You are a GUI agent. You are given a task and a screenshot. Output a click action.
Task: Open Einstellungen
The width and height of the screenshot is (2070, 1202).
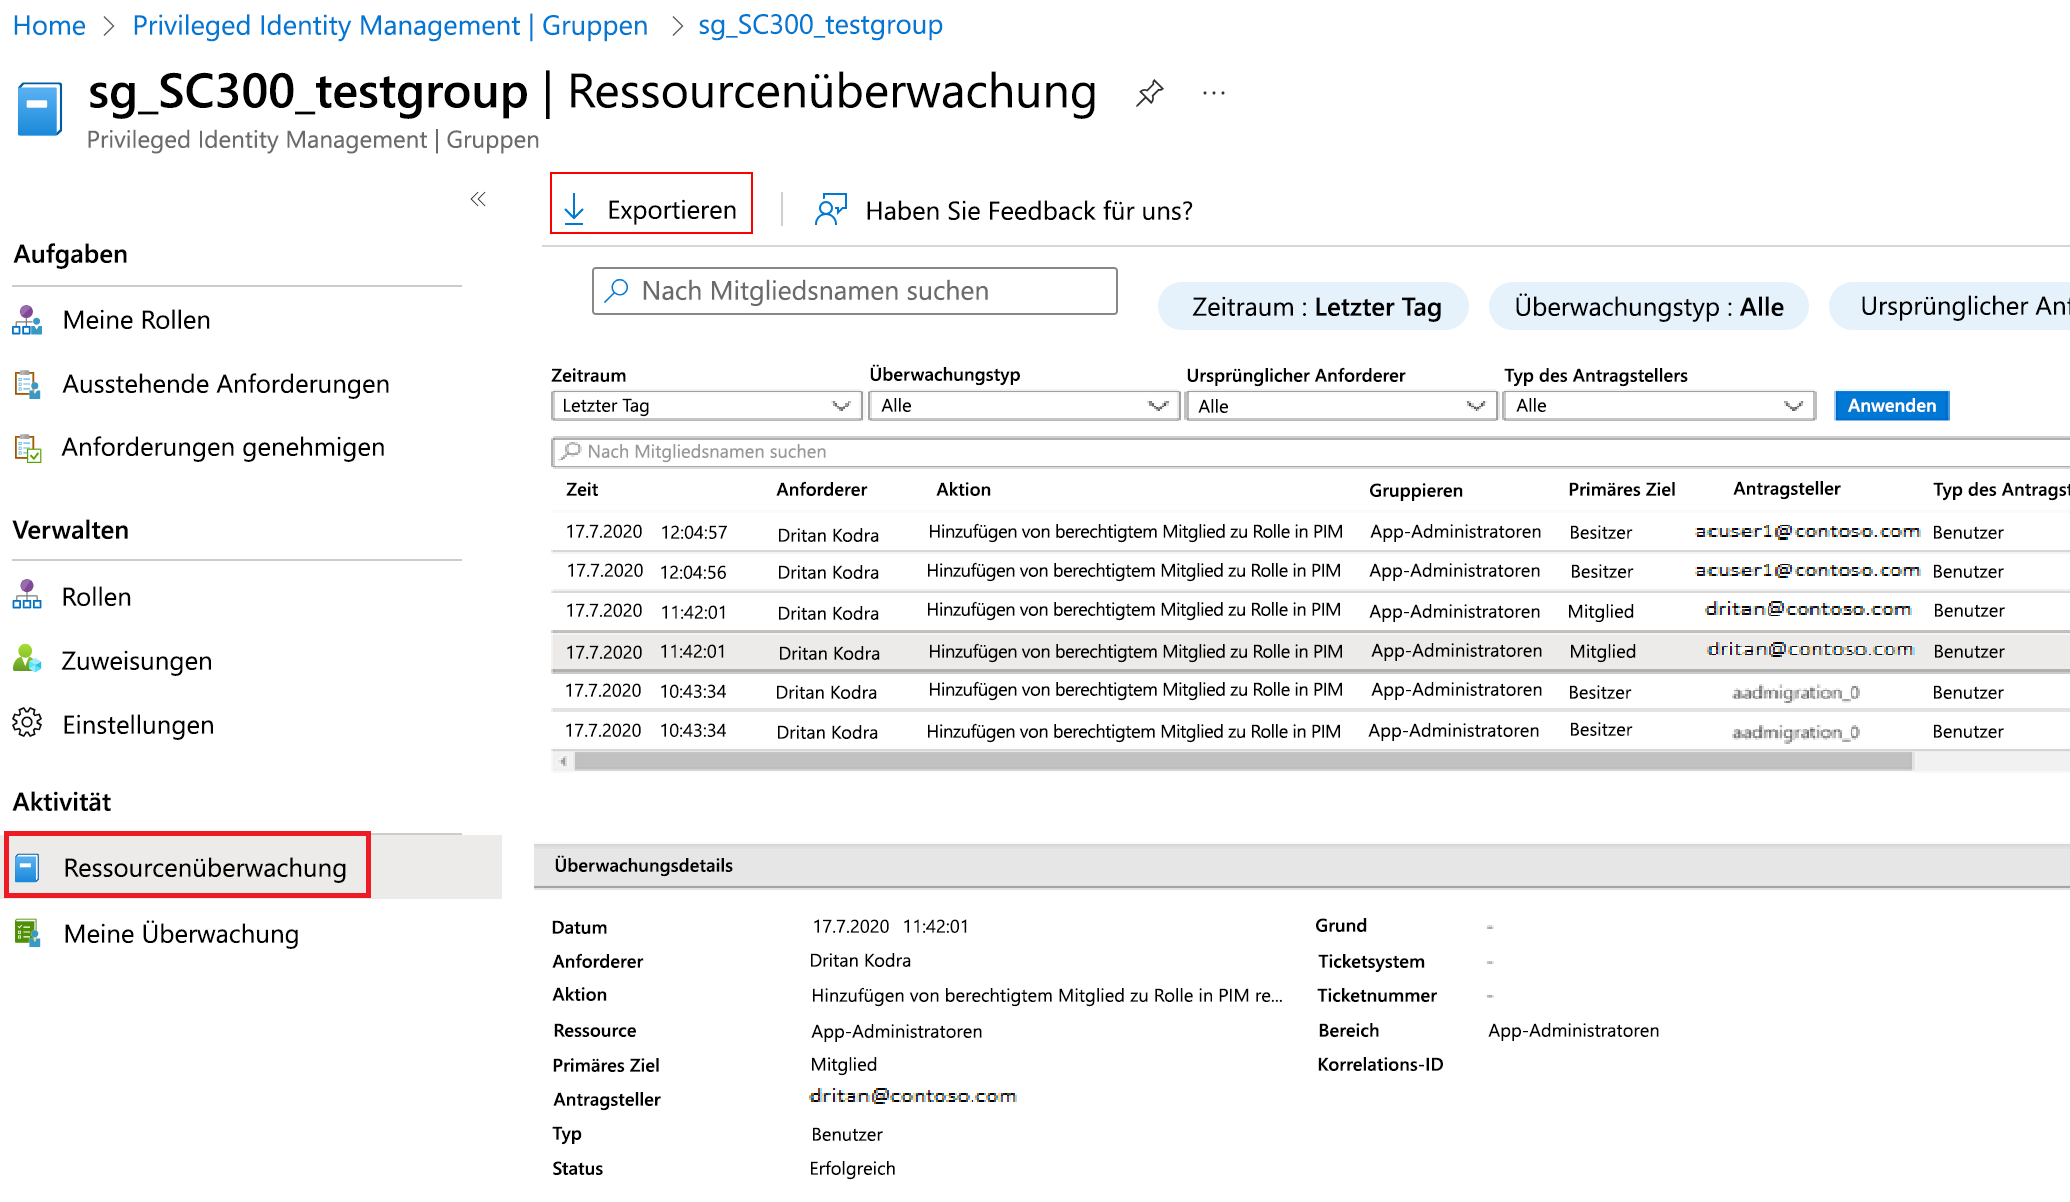click(x=138, y=725)
